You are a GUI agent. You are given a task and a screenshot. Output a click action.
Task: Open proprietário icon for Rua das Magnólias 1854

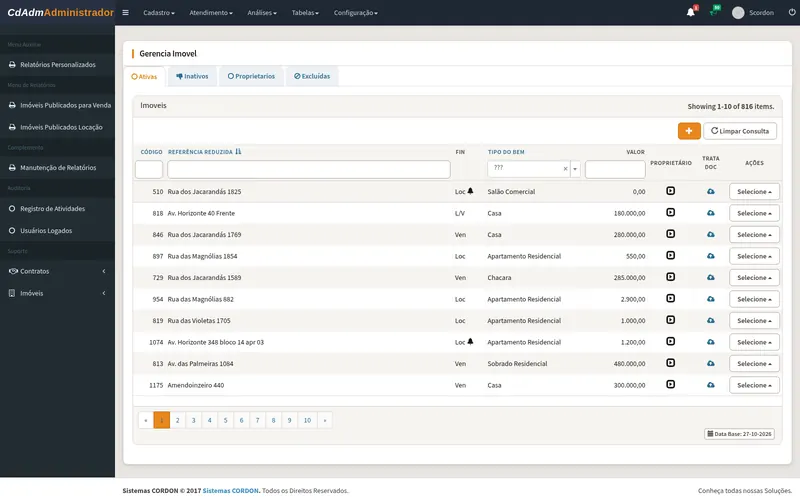(x=670, y=255)
